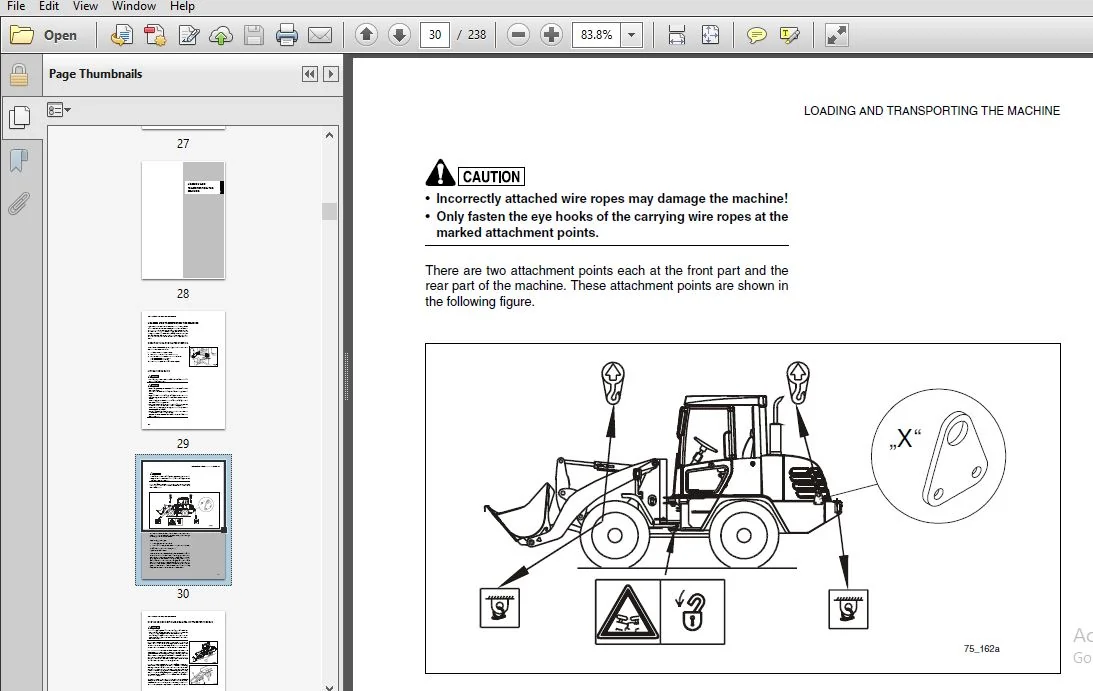1093x691 pixels.
Task: Click the Add sticky note comment icon
Action: [x=756, y=35]
